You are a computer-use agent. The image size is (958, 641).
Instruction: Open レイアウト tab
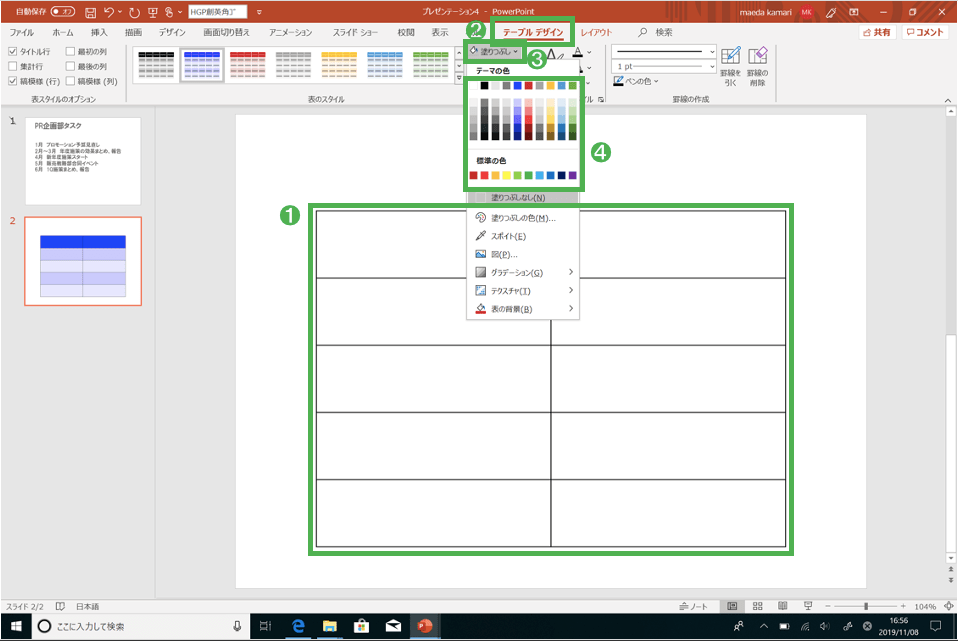596,32
